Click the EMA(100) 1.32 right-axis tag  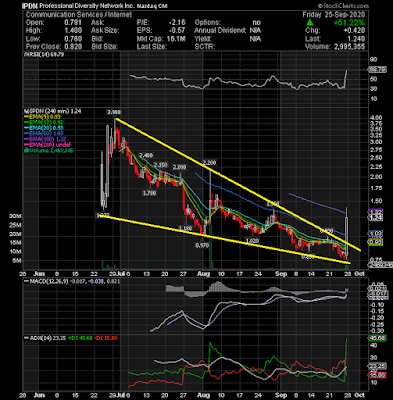[375, 212]
